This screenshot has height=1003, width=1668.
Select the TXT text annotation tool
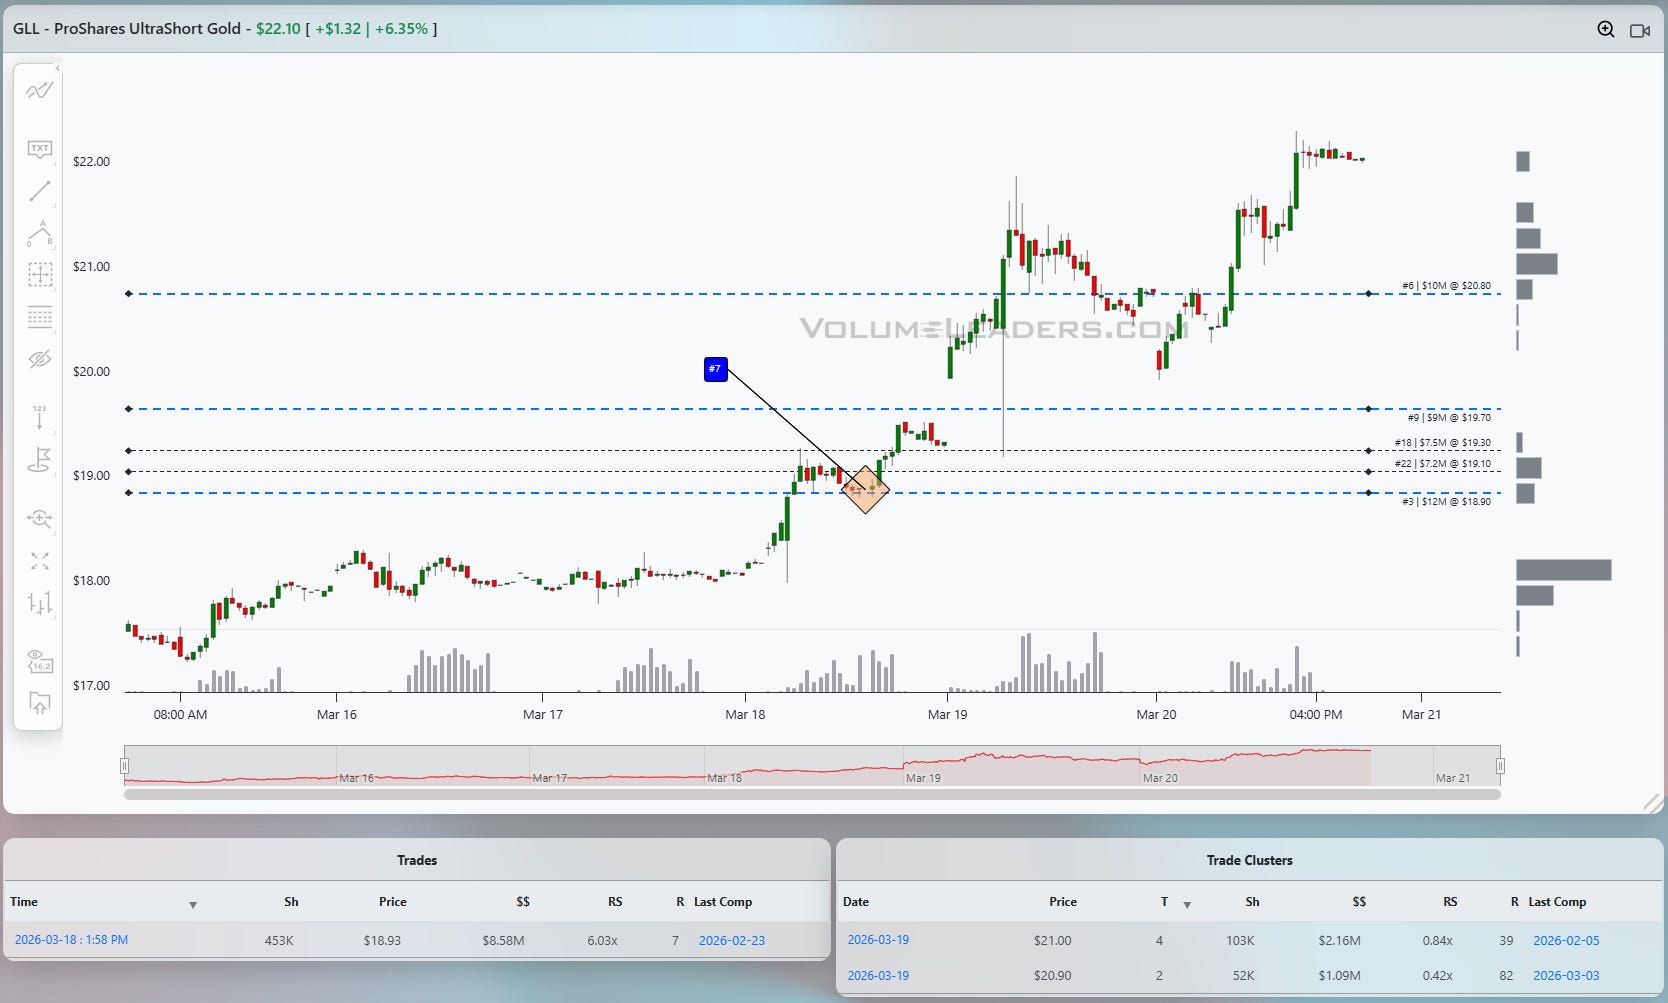coord(39,149)
